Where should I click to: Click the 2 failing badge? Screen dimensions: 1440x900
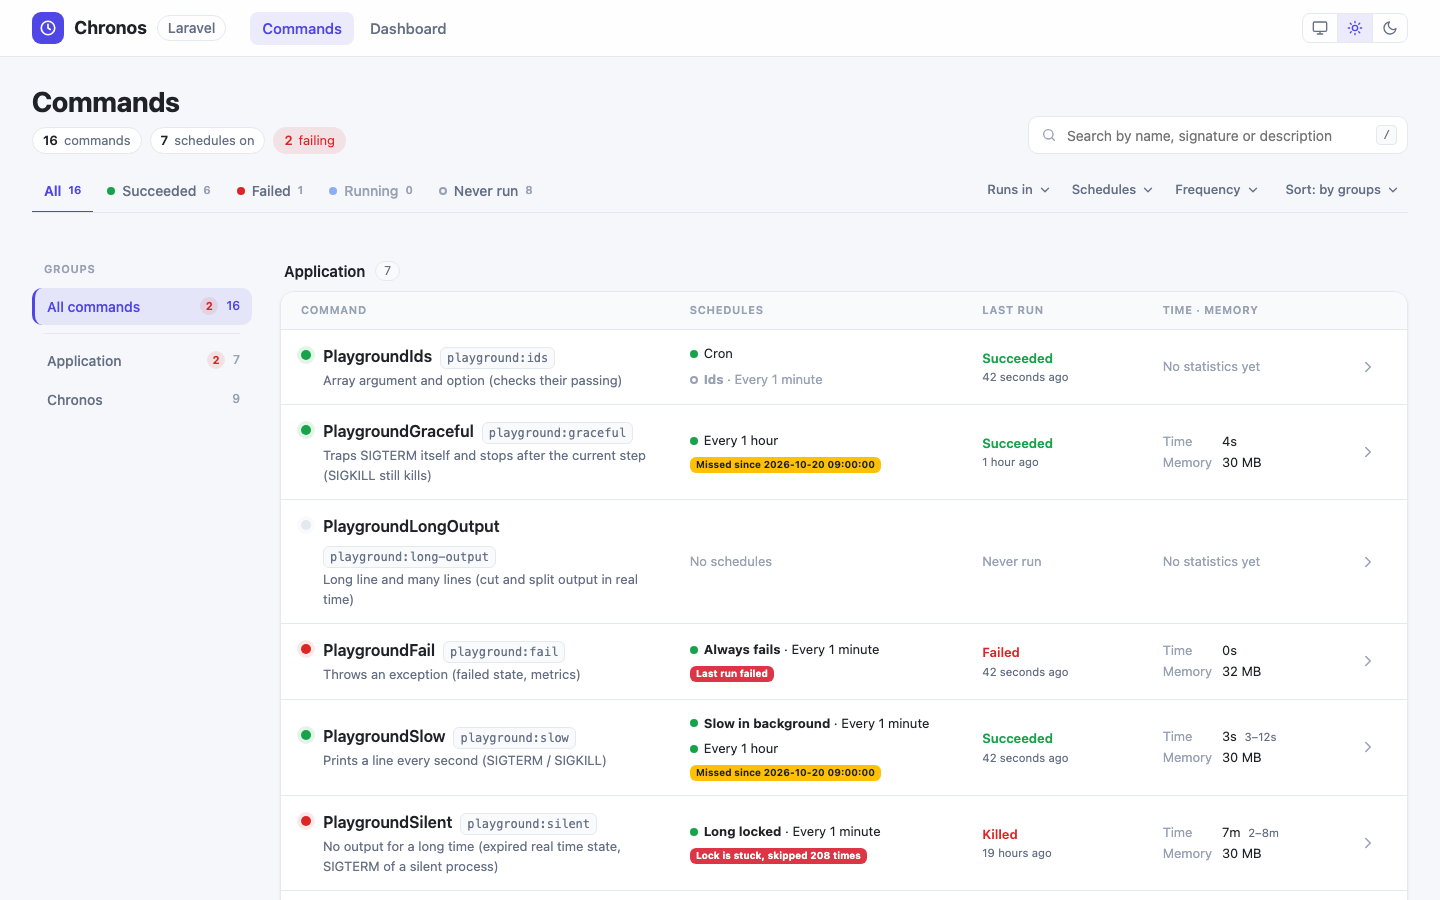point(309,140)
